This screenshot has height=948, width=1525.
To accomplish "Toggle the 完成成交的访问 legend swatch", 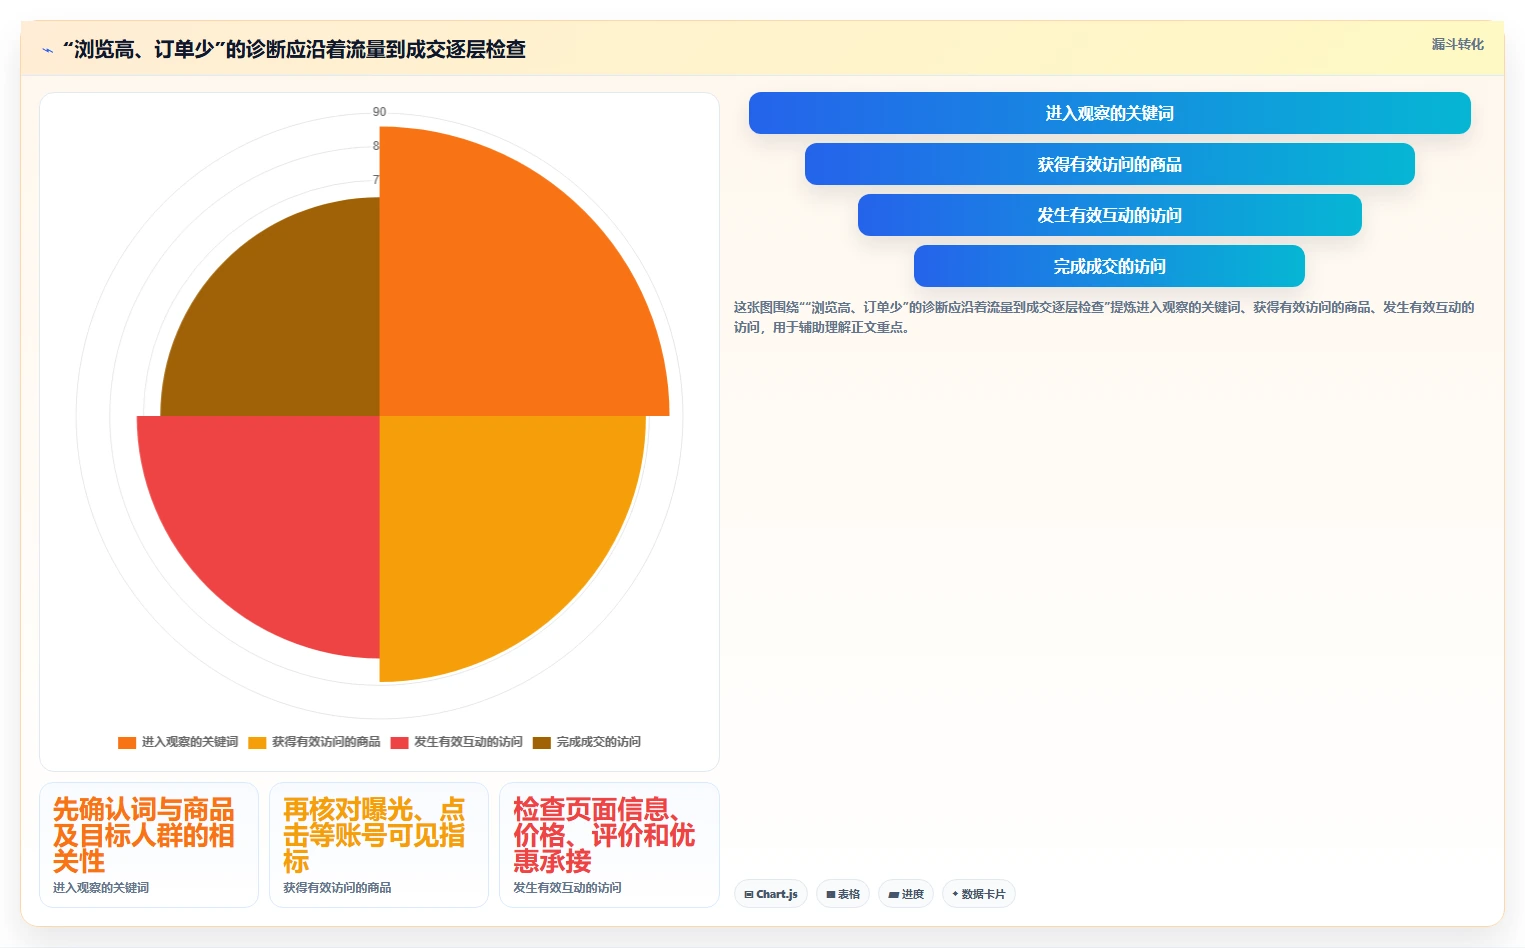I will click(x=541, y=742).
